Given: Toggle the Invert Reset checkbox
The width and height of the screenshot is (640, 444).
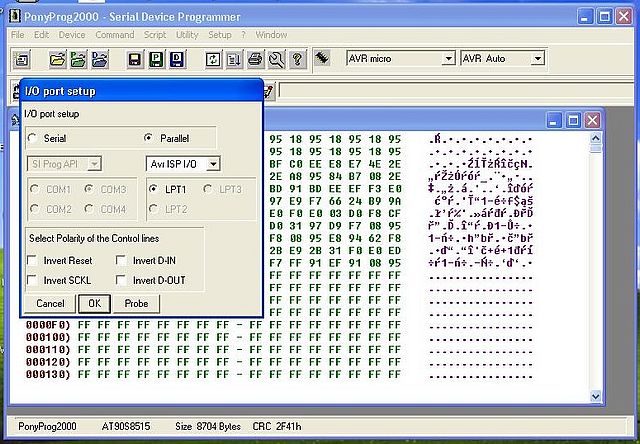Looking at the screenshot, I should pyautogui.click(x=32, y=260).
